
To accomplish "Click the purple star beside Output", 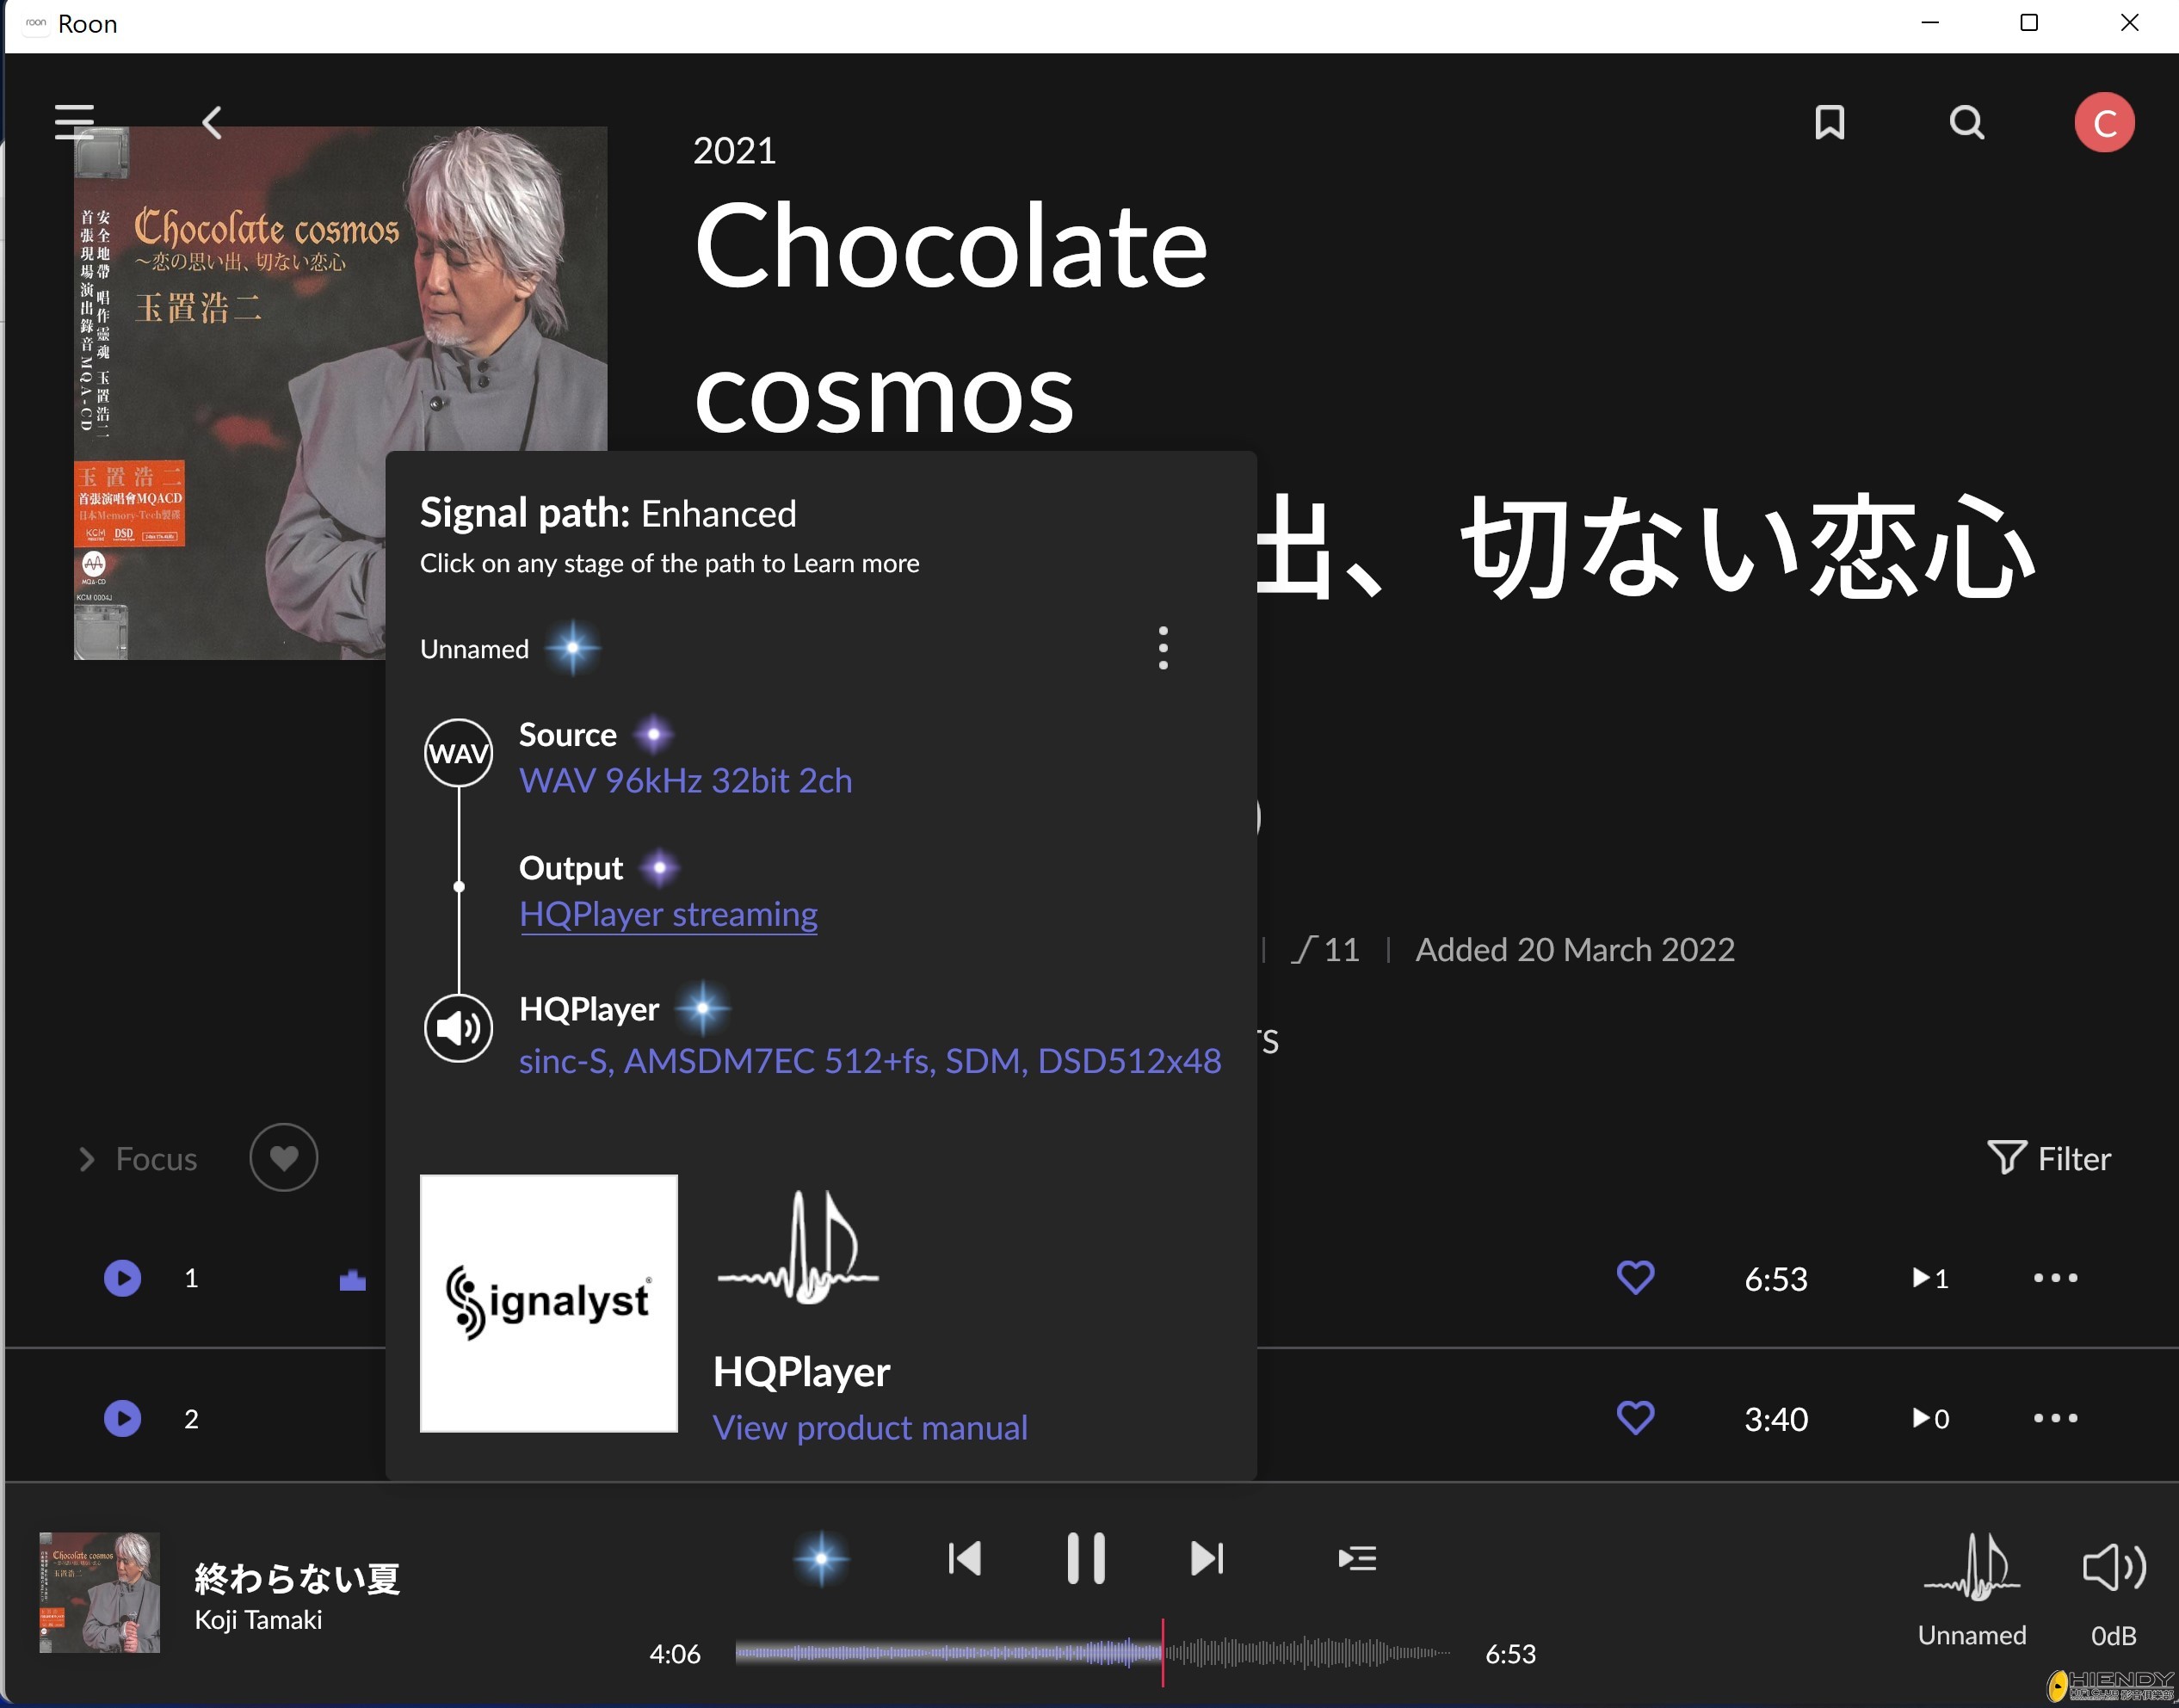I will coord(659,868).
